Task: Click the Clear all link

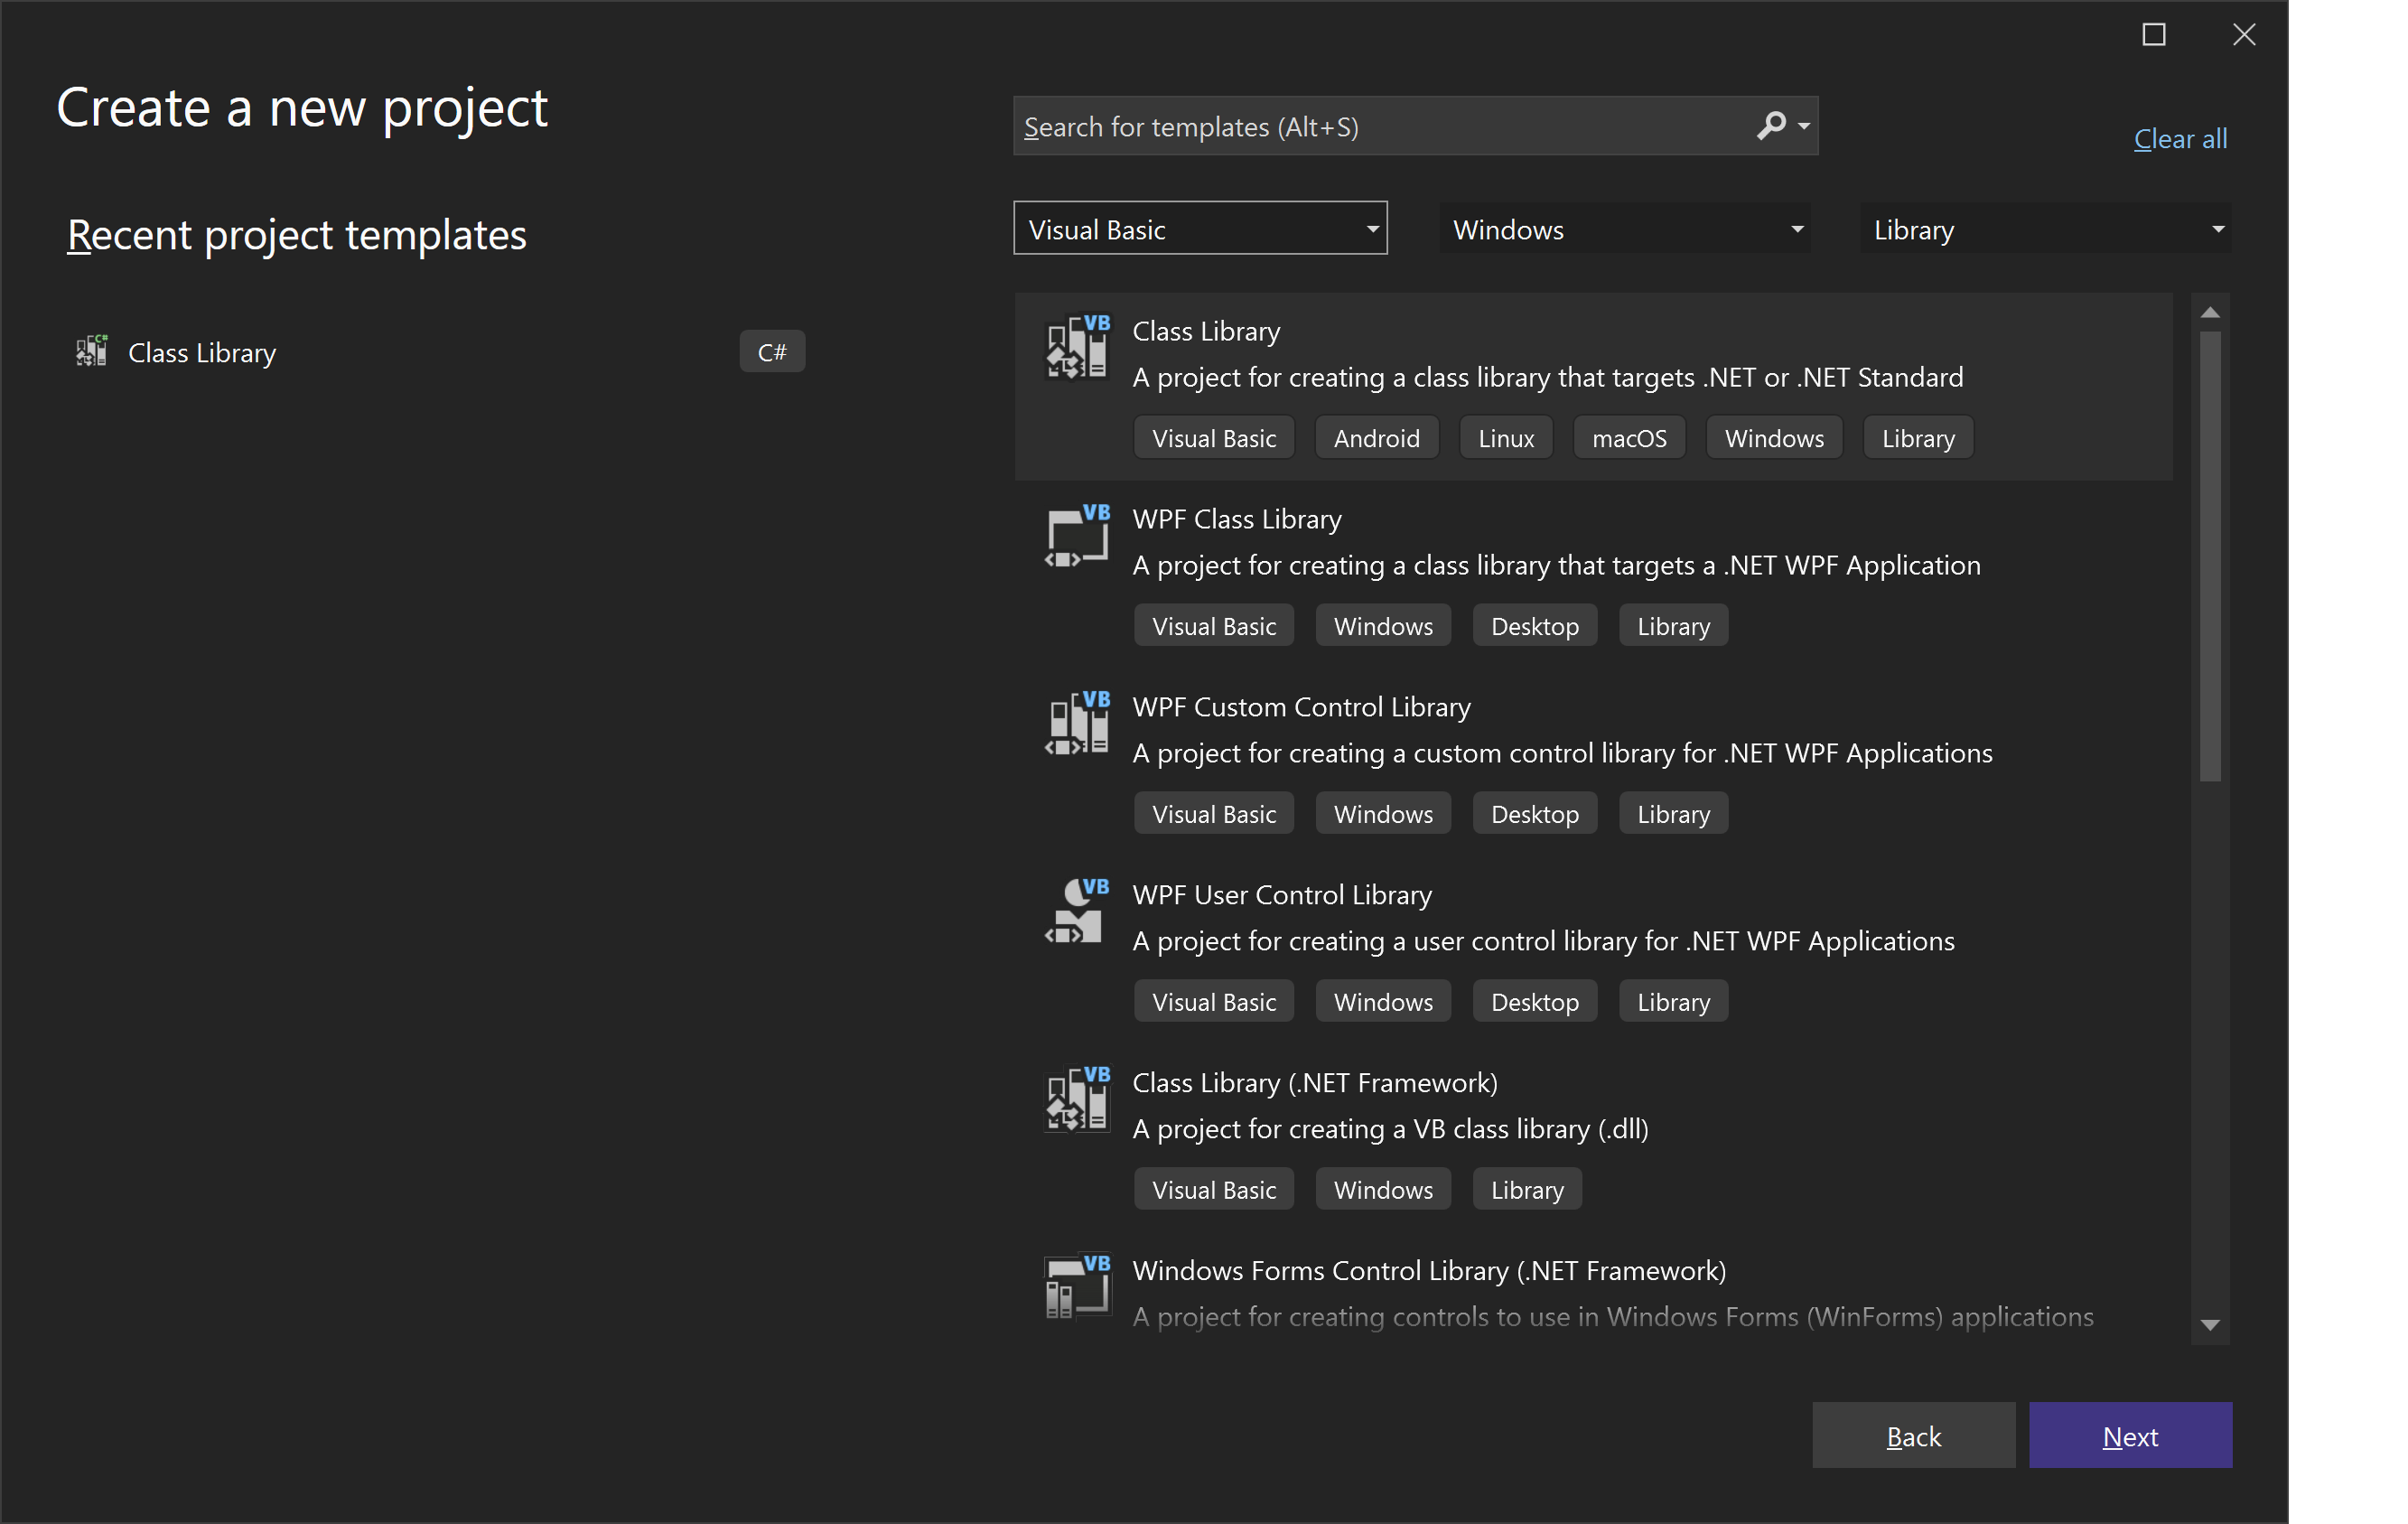Action: point(2180,138)
